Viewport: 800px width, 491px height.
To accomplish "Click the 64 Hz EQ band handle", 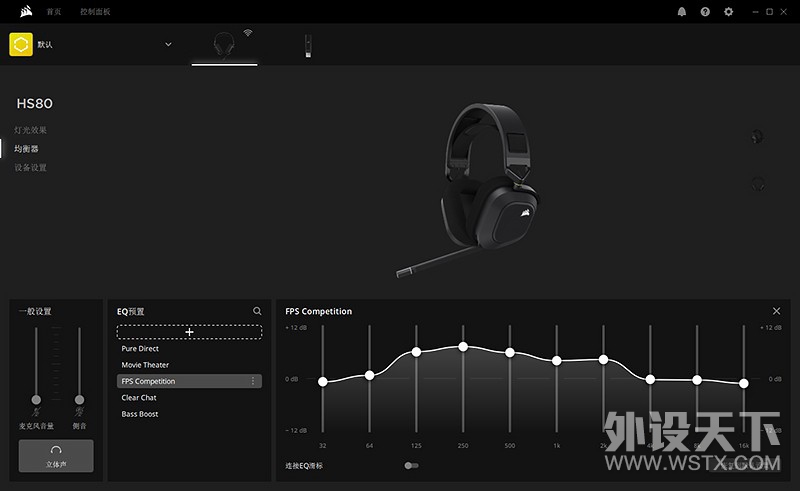I will [369, 375].
